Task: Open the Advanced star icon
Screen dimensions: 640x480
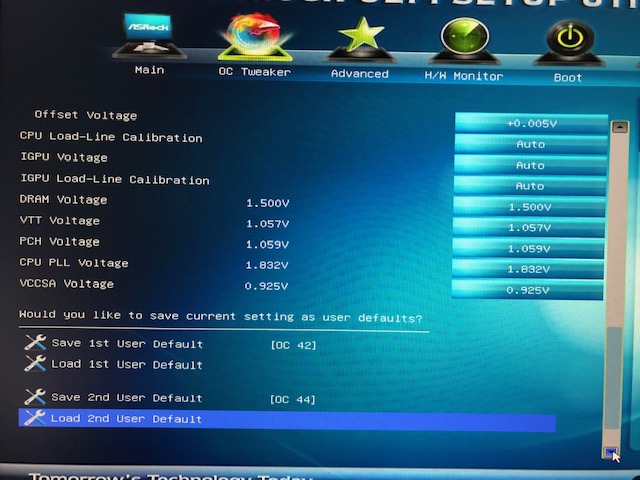Action: click(360, 40)
